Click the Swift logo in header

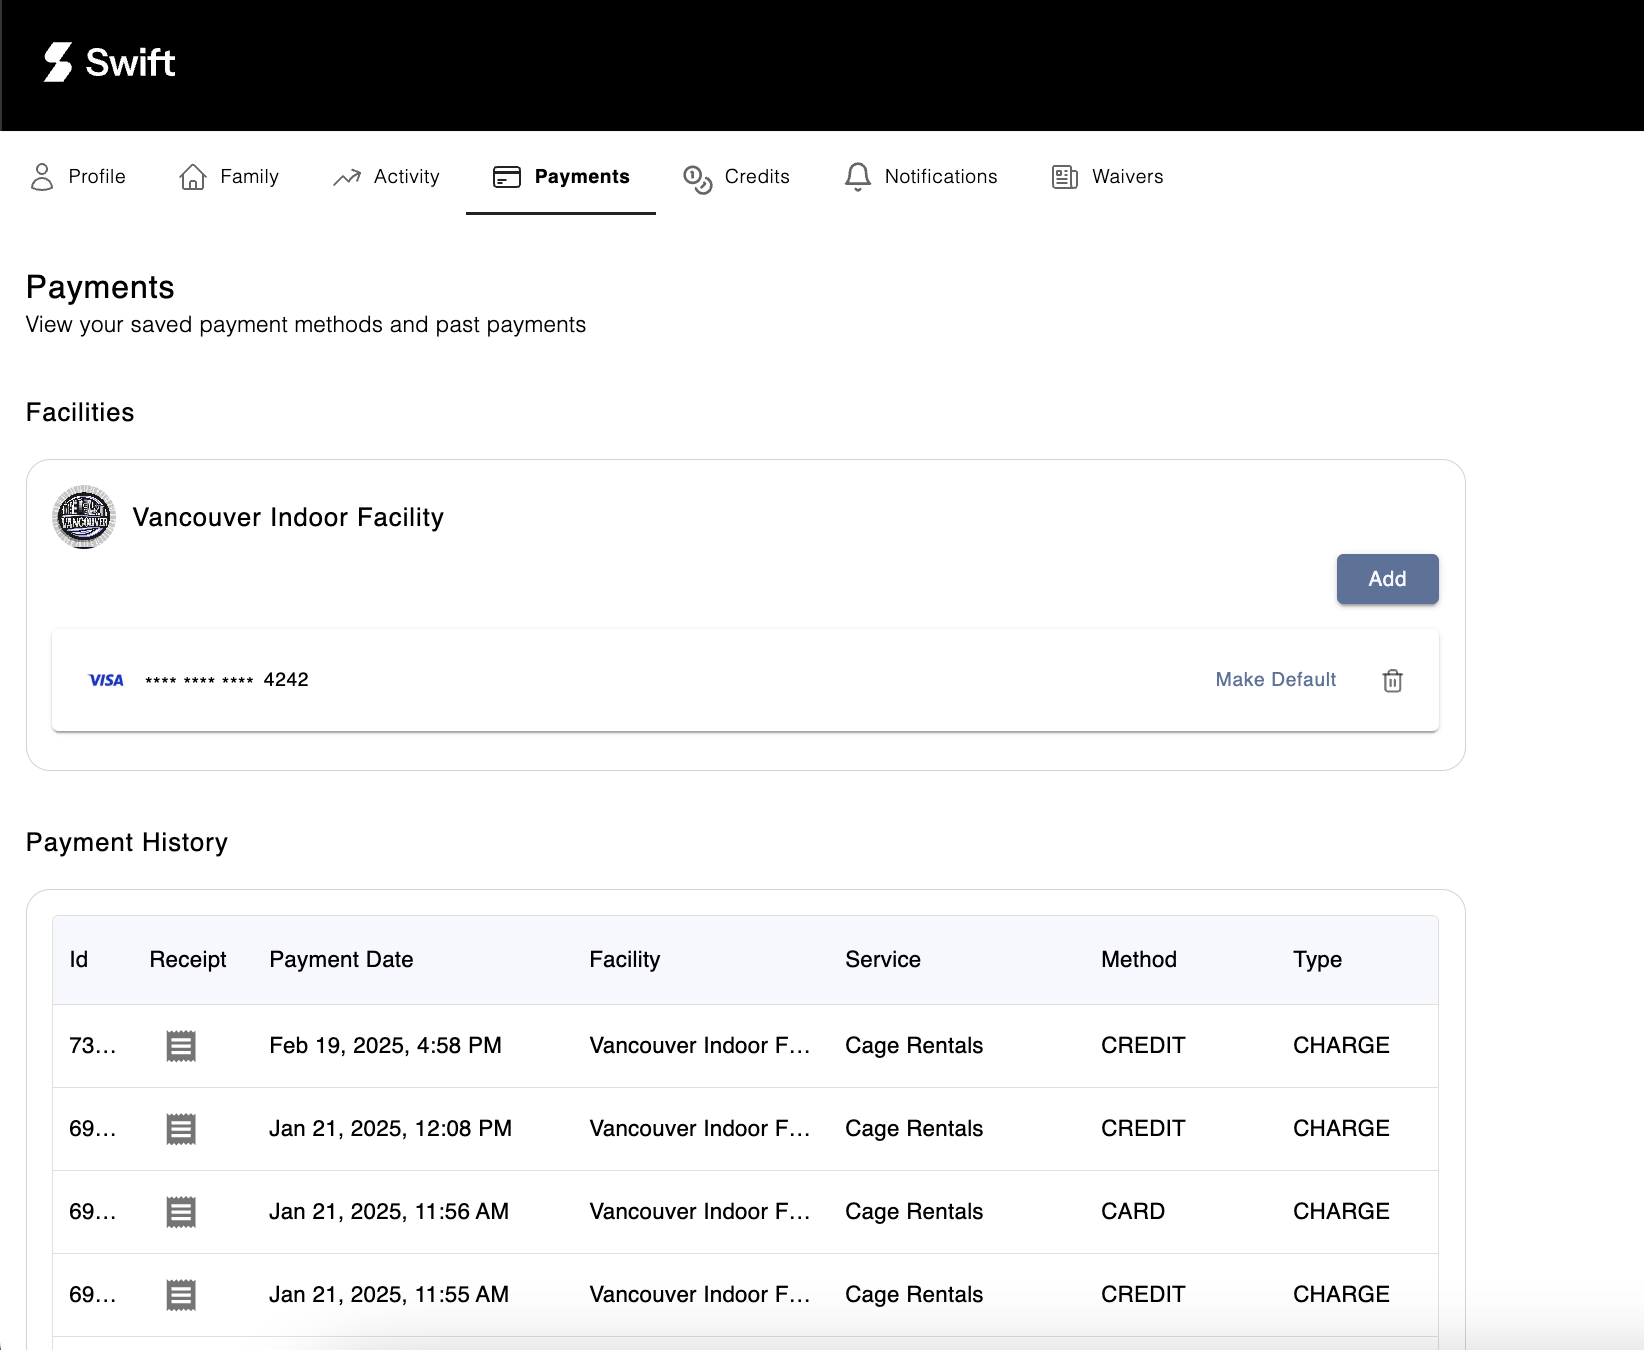pos(110,63)
